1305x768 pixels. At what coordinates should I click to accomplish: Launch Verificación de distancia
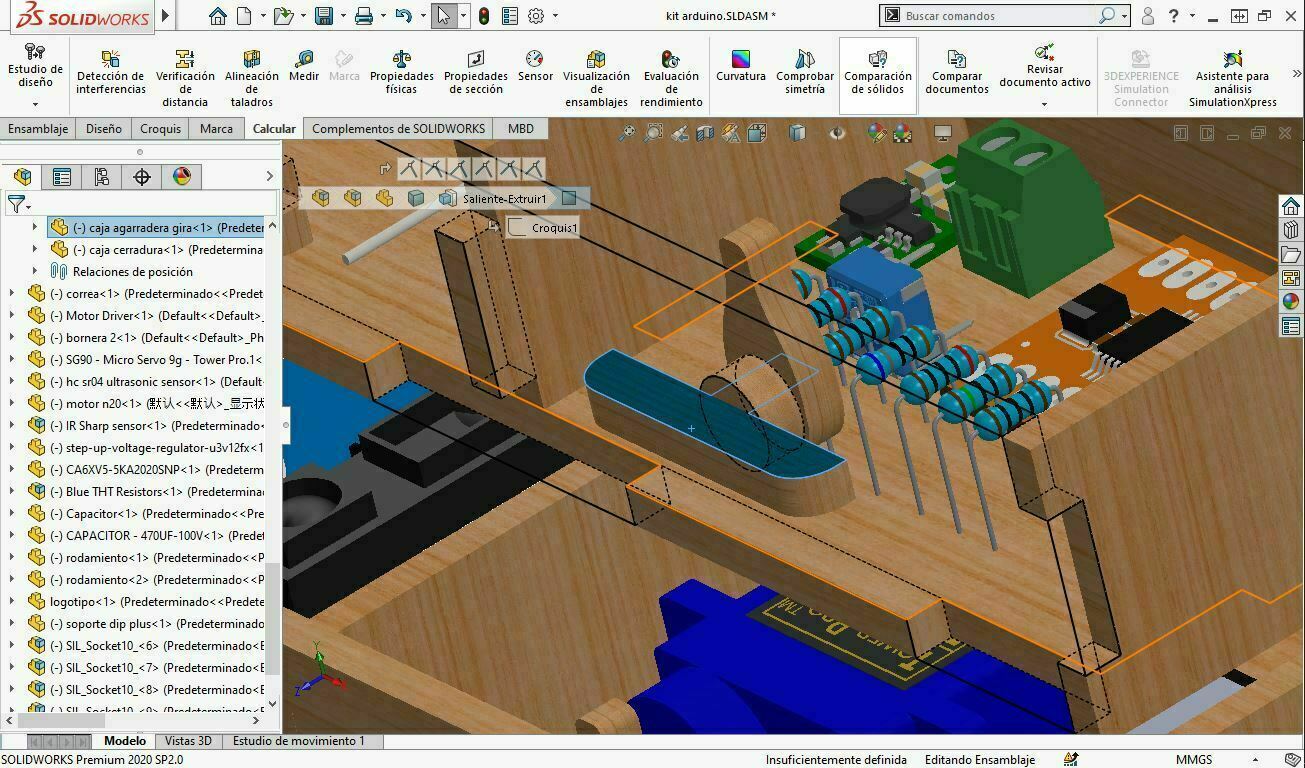185,79
